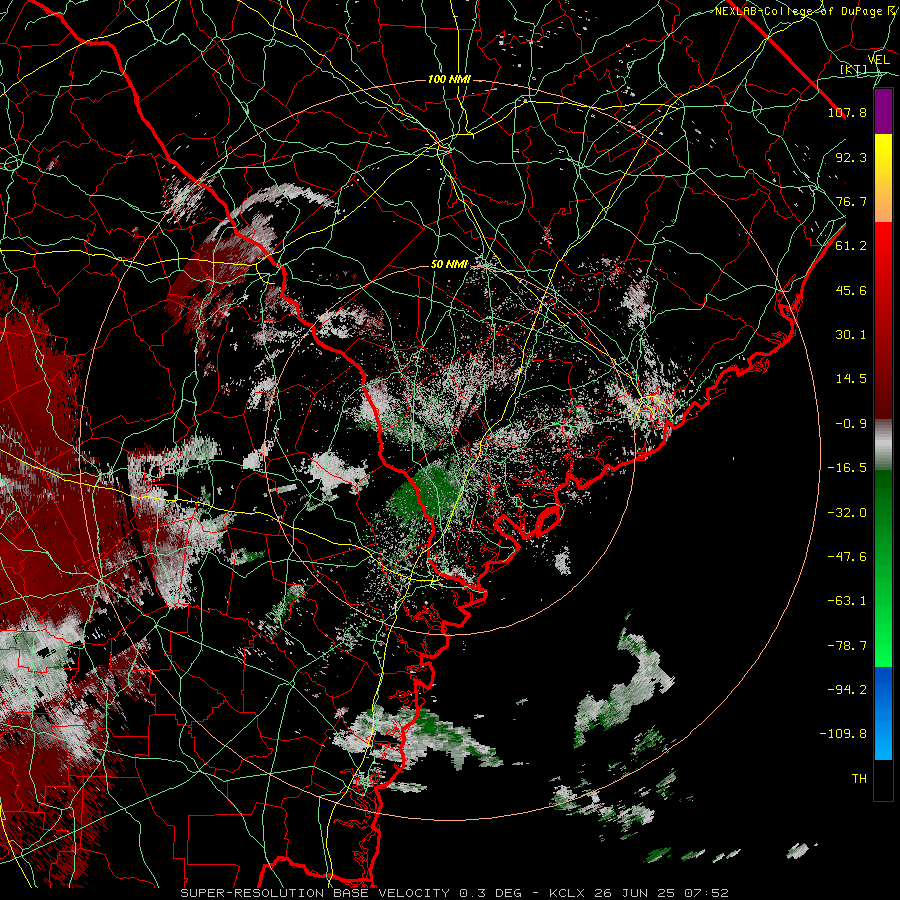
Task: Click the Super-Resolution Base Velocity caption
Action: (455, 893)
